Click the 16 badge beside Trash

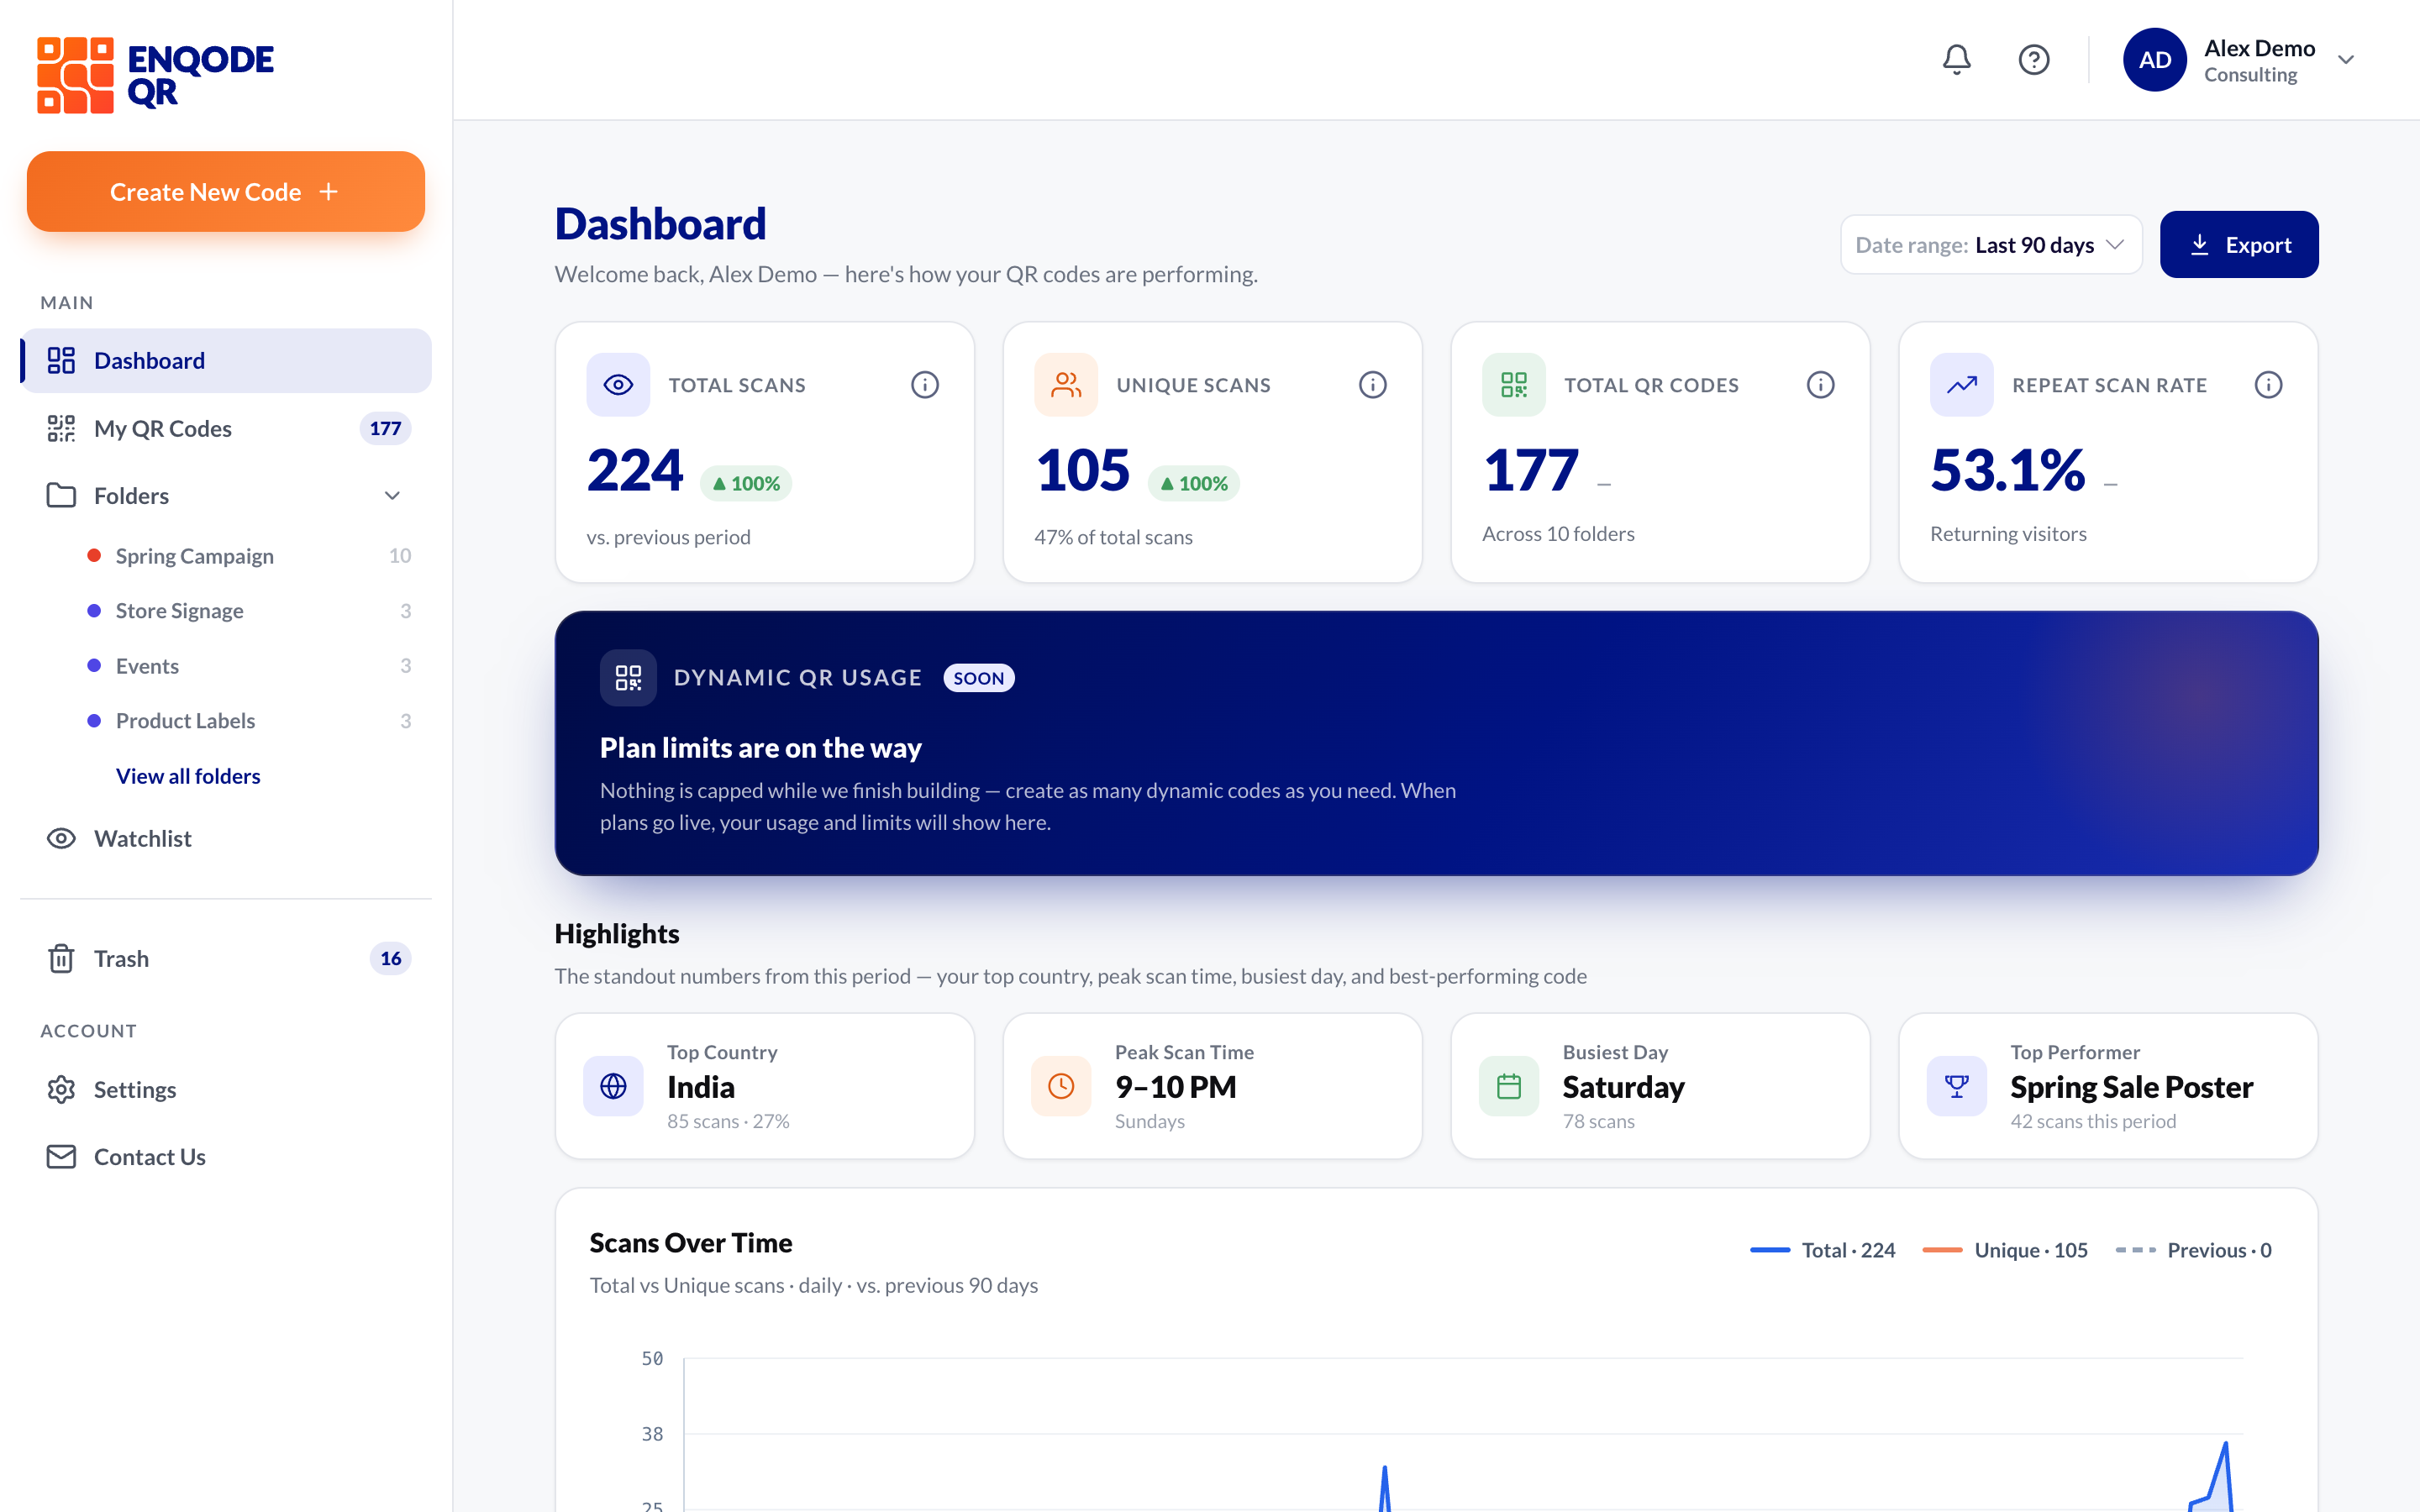tap(390, 959)
